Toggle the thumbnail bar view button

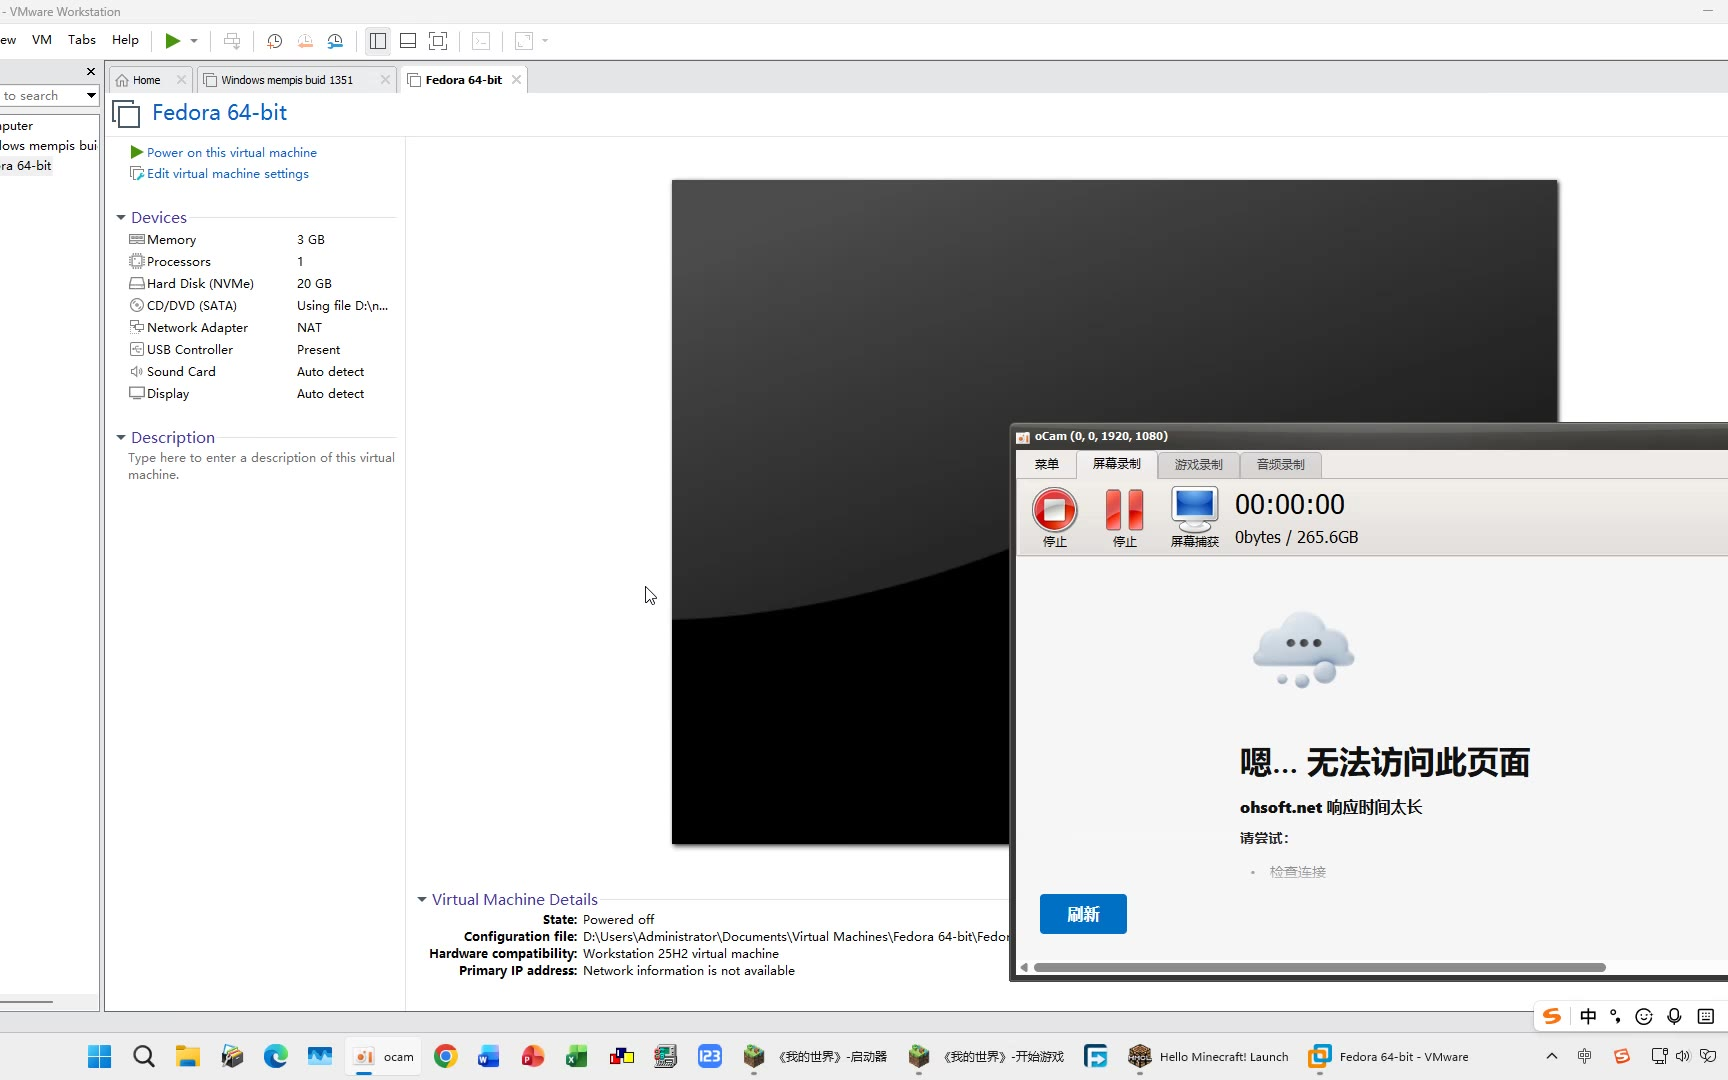pyautogui.click(x=408, y=41)
